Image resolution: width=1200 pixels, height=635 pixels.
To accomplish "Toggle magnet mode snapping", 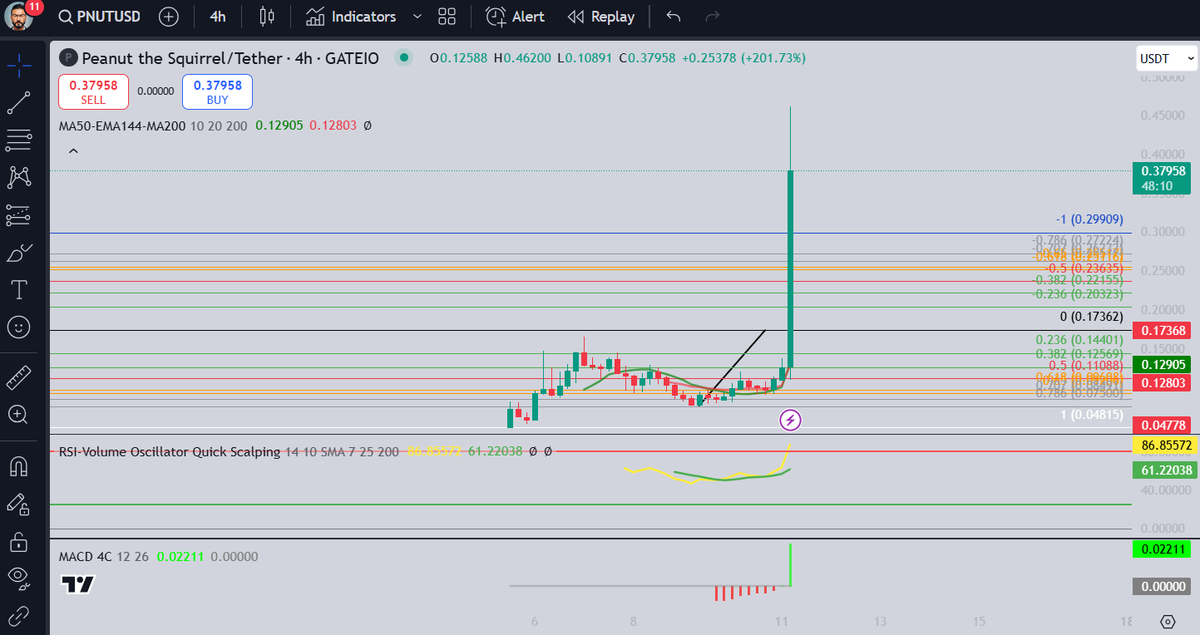I will pos(20,465).
